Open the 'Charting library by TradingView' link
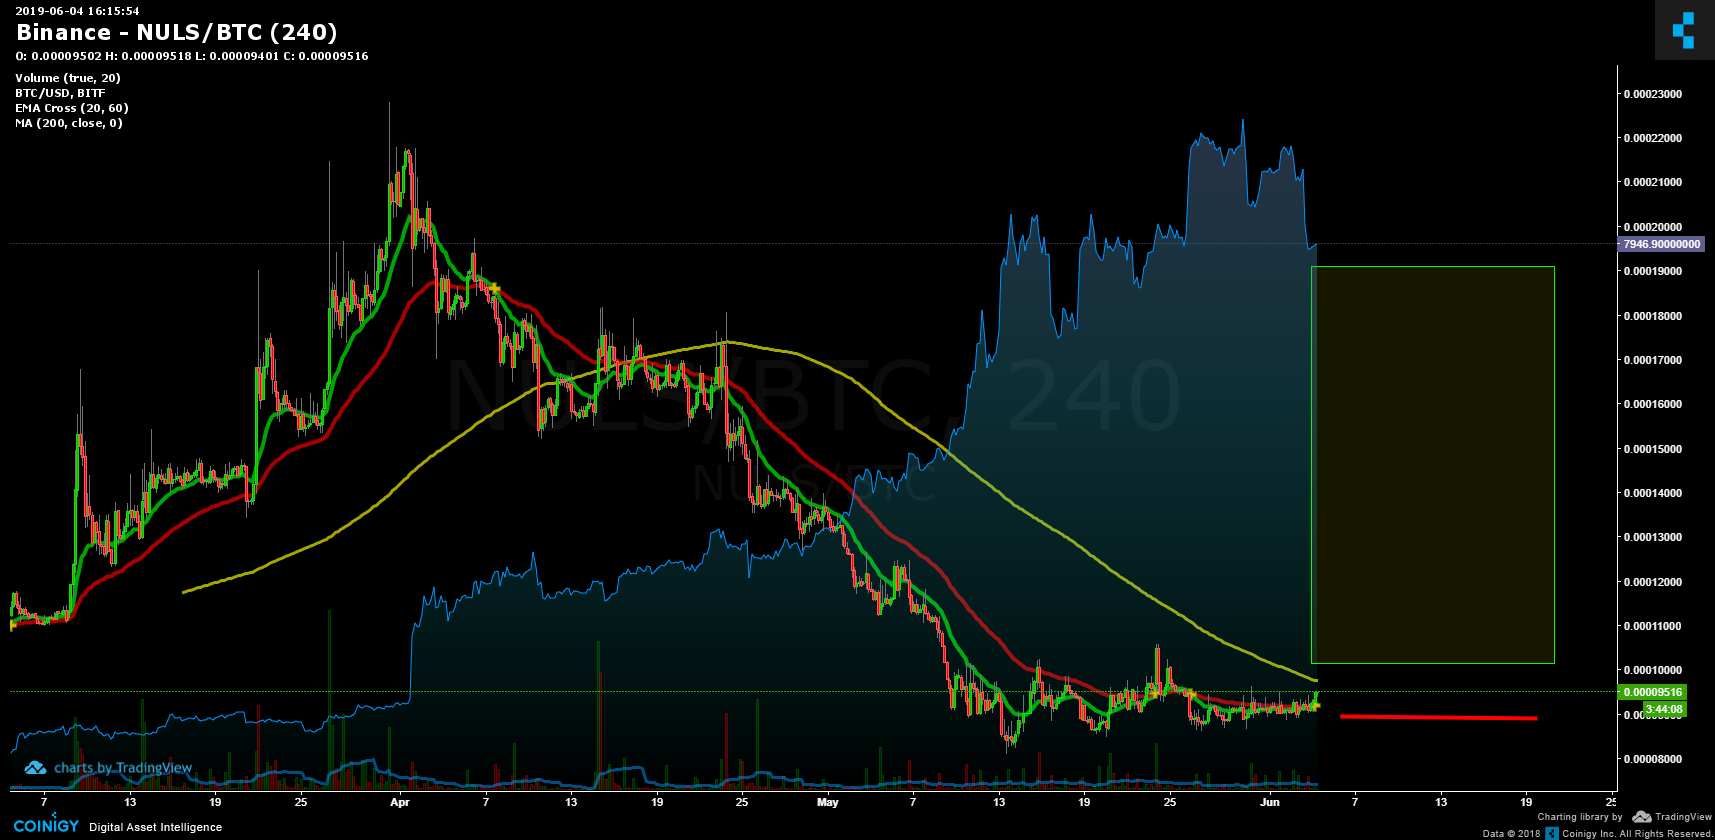 click(1624, 817)
